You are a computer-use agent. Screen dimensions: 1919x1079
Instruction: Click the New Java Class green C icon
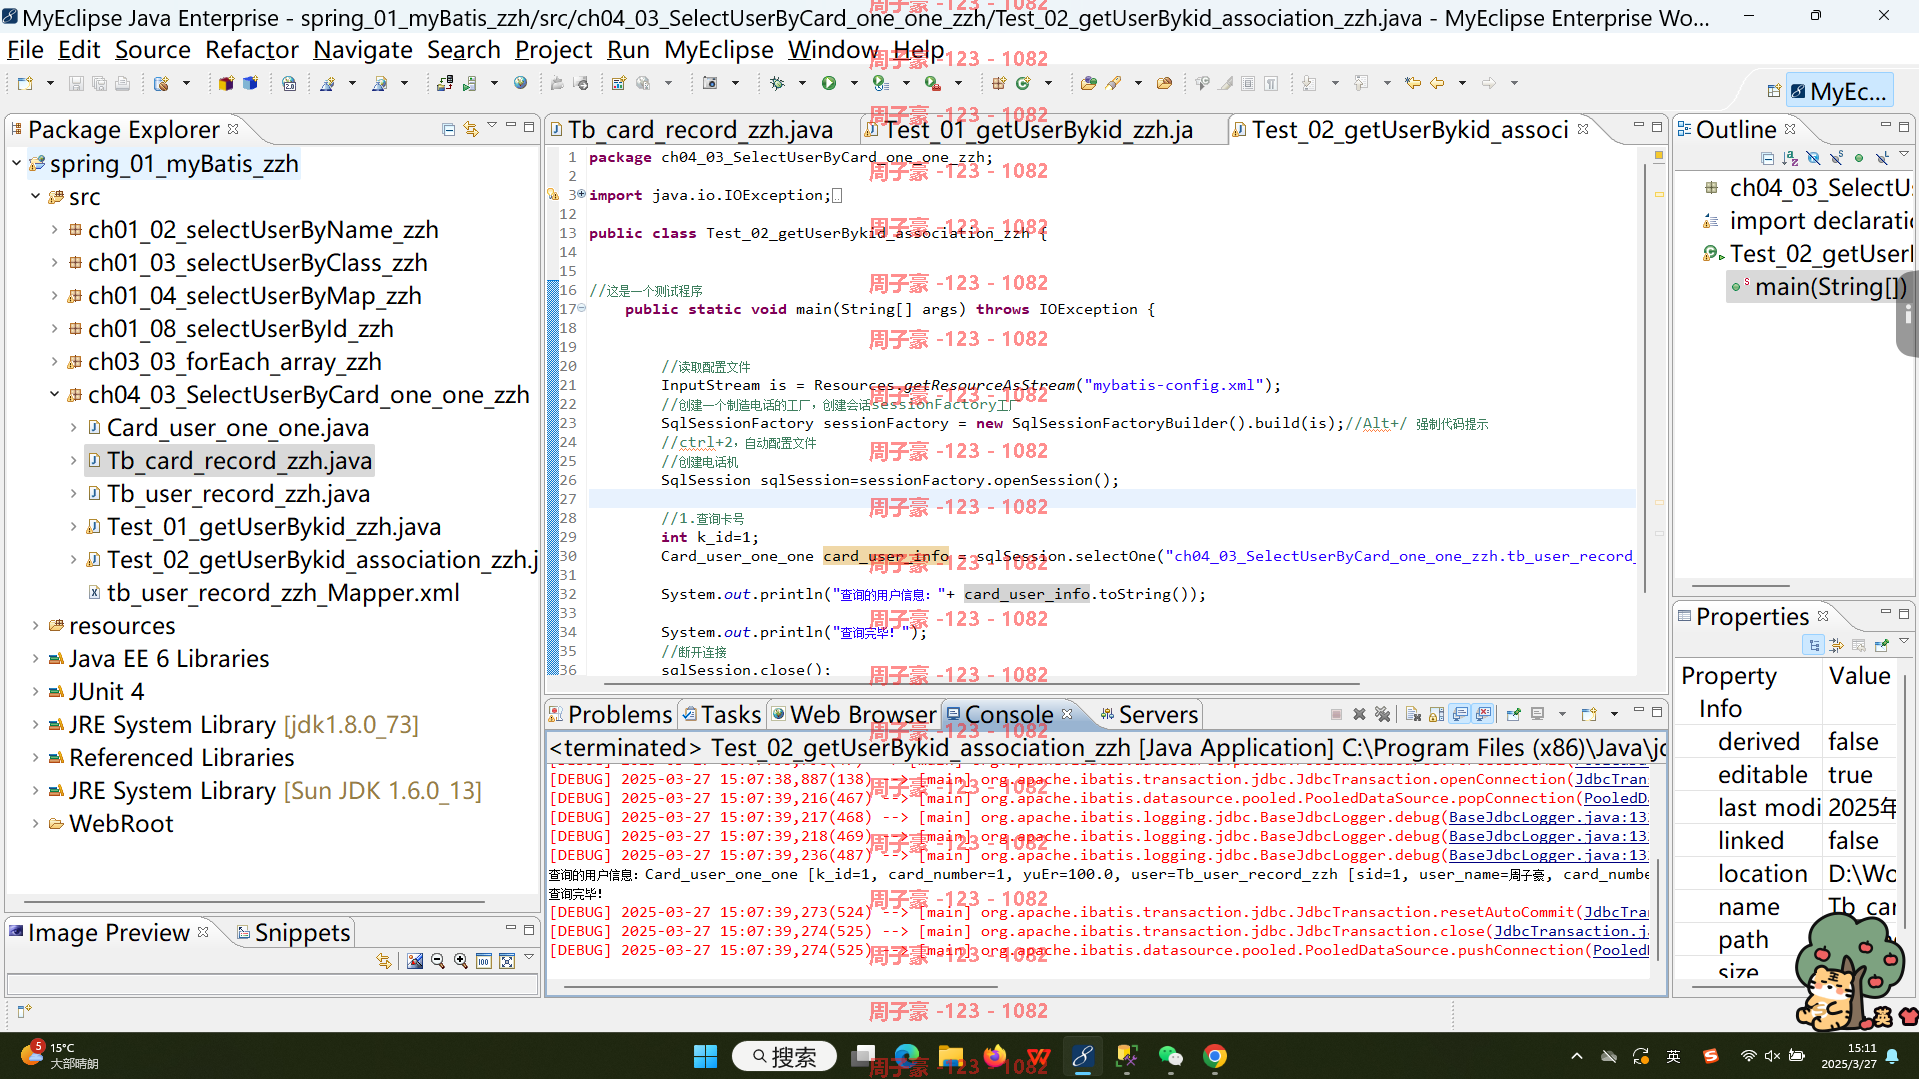point(1023,84)
